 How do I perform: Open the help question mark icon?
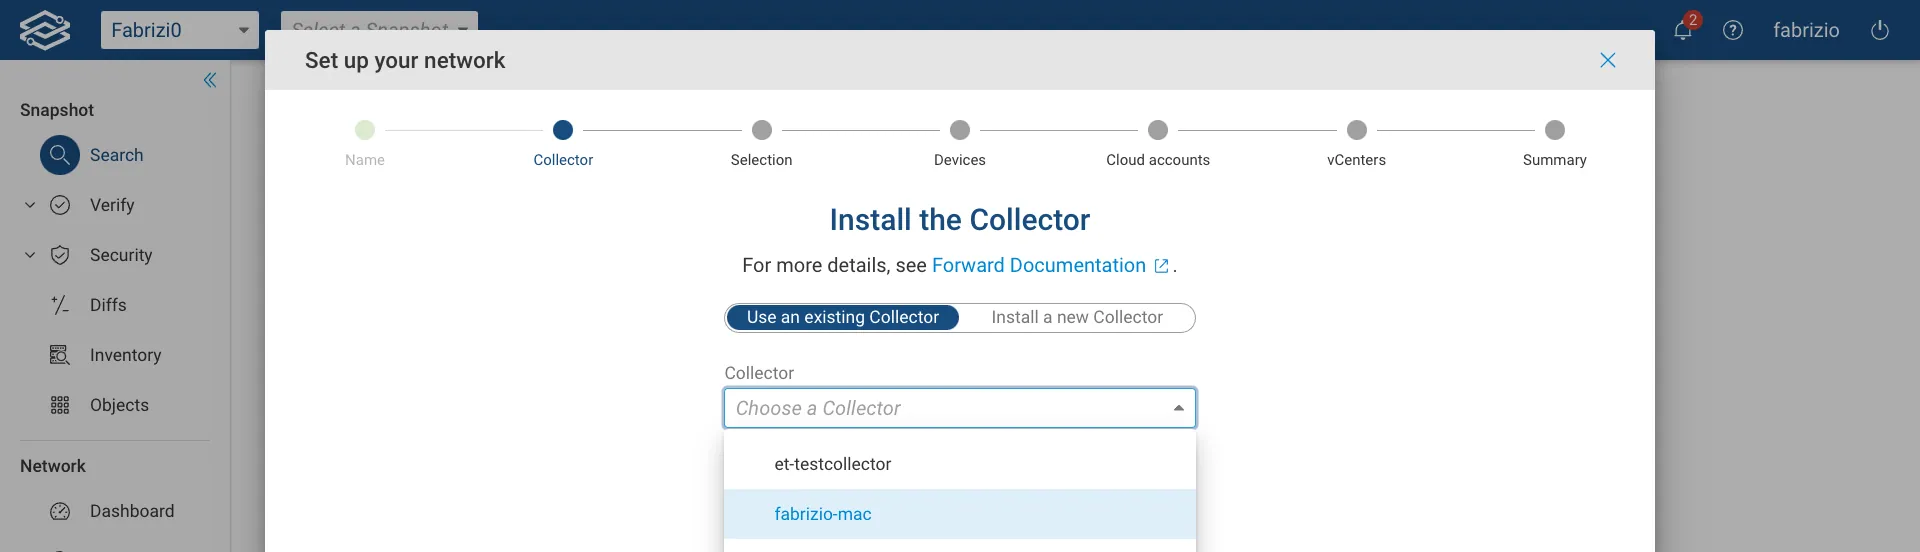[x=1733, y=30]
